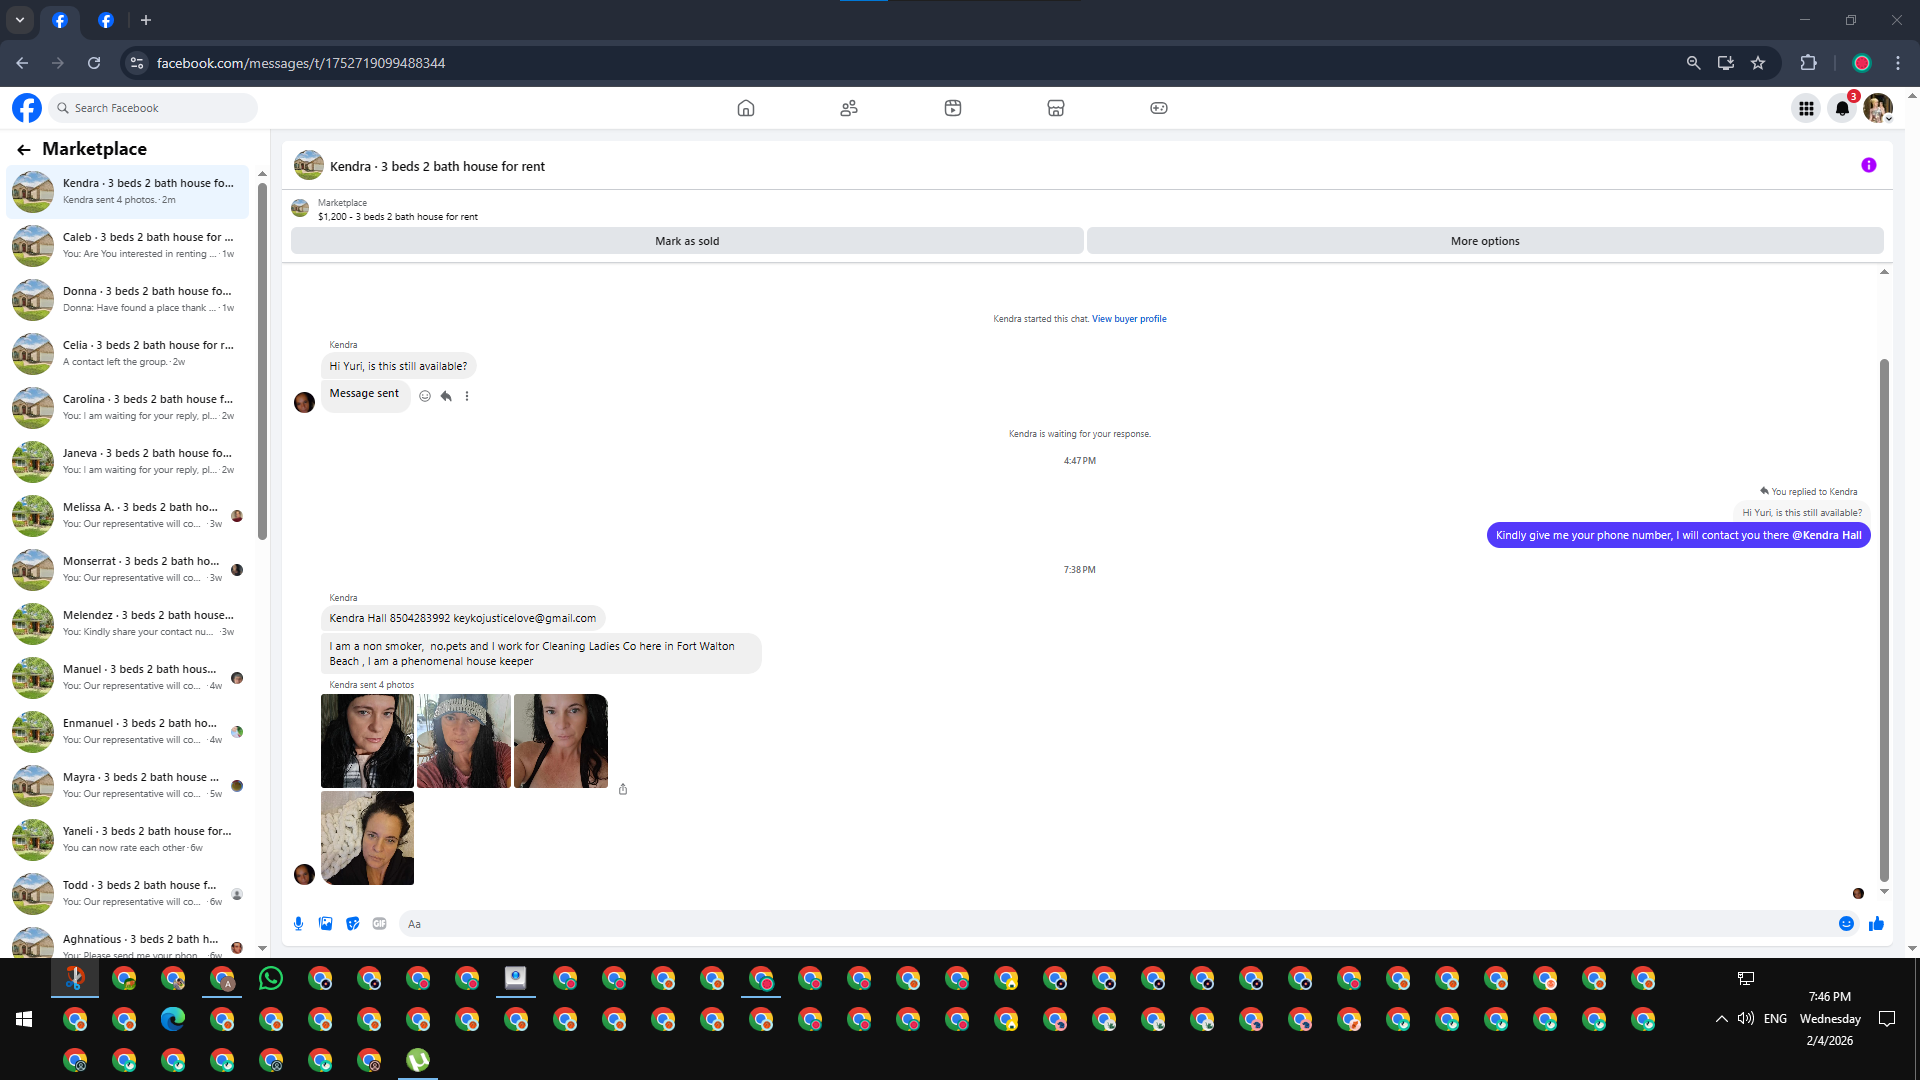The width and height of the screenshot is (1920, 1080).
Task: Open WhatsApp from the taskbar
Action: [271, 979]
